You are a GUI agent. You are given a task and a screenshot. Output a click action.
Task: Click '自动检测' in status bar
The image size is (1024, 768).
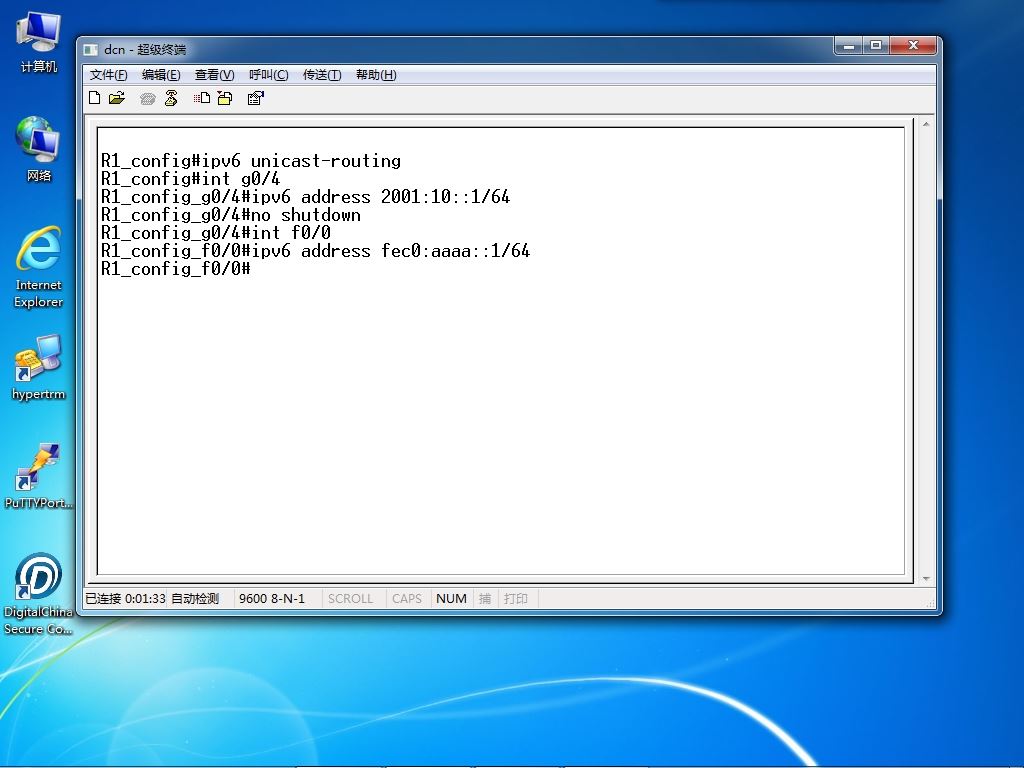tap(195, 598)
